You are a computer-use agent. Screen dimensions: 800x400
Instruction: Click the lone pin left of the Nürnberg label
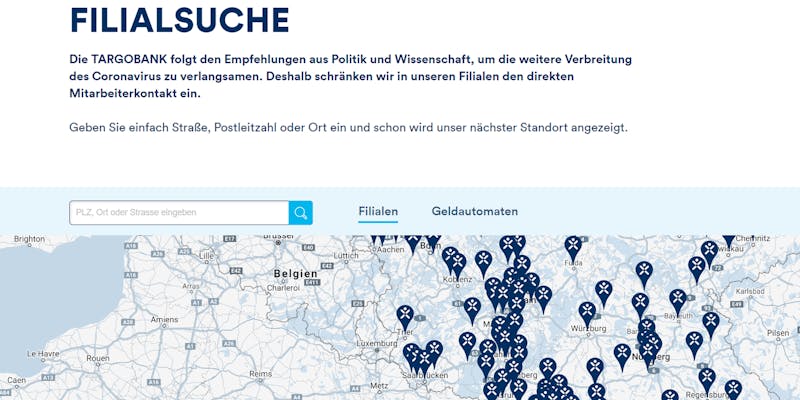click(x=622, y=356)
